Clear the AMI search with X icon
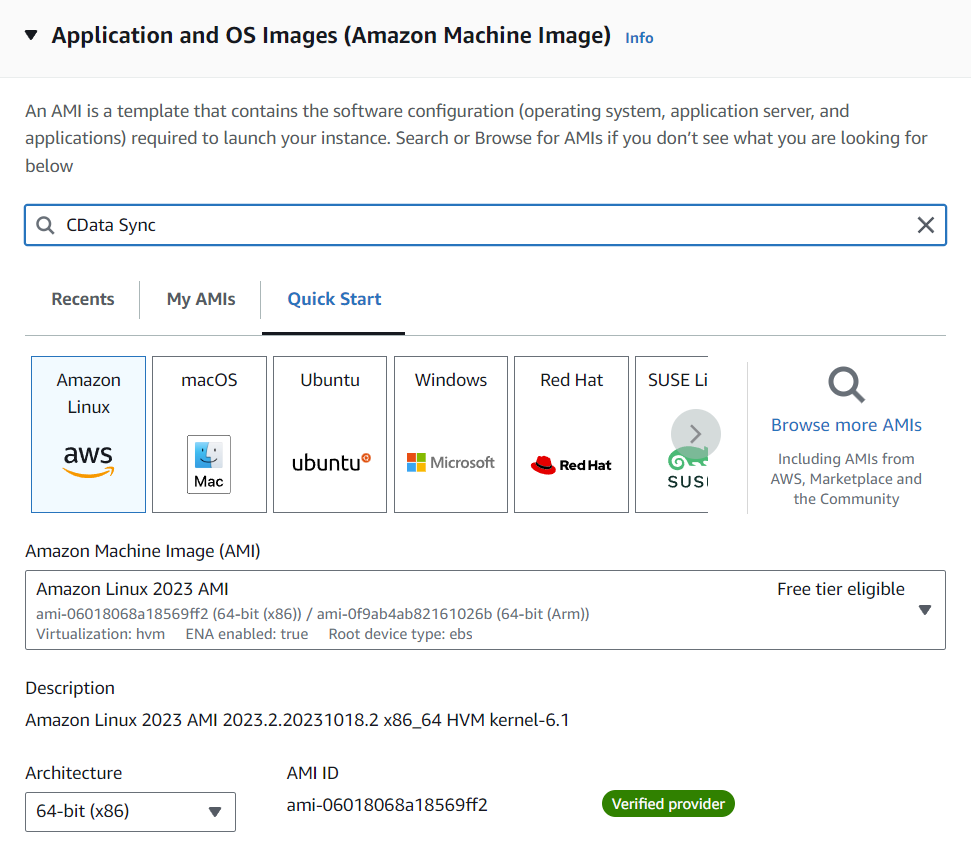This screenshot has height=850, width=971. click(x=926, y=226)
